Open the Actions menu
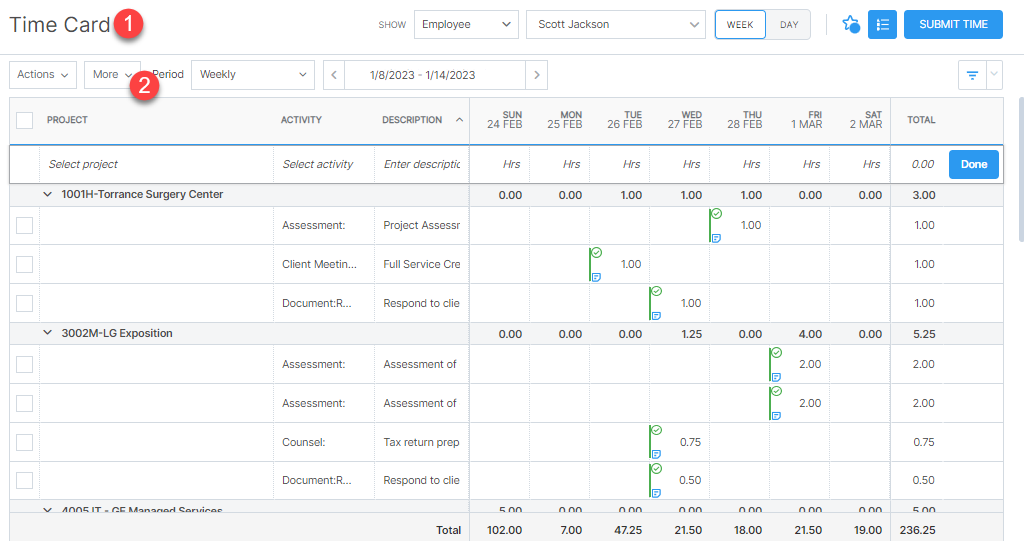 (x=43, y=75)
